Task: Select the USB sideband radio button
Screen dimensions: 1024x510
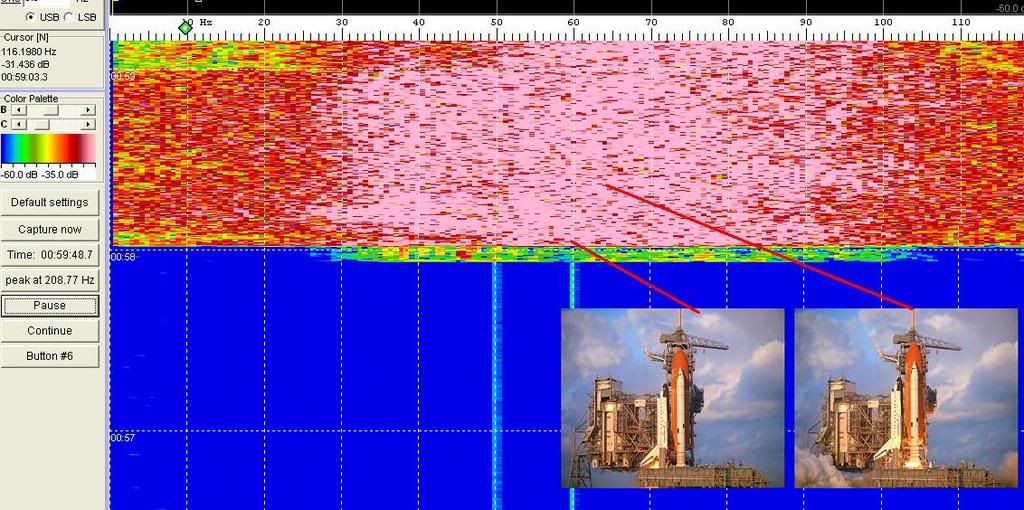Action: point(29,17)
